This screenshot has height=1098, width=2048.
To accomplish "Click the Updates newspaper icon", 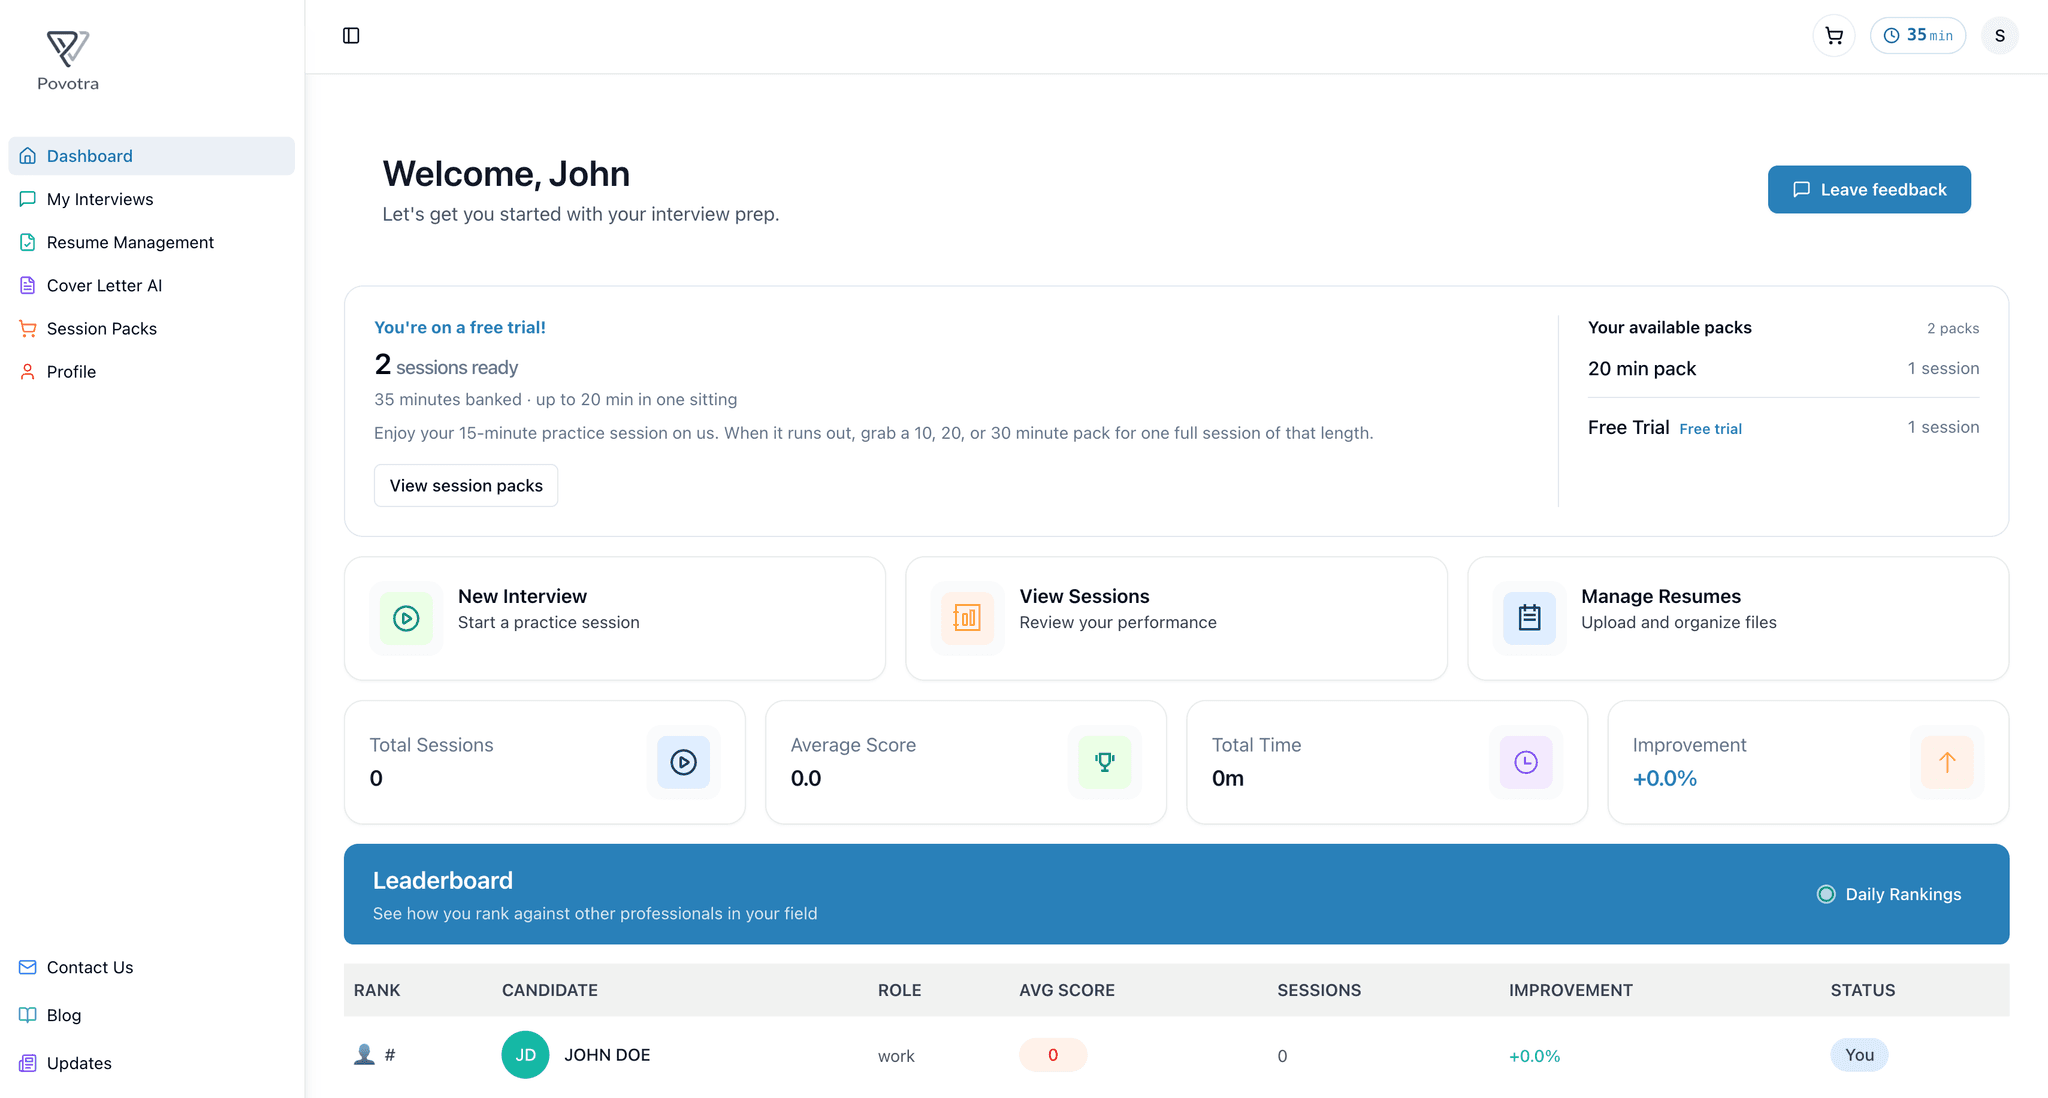I will click(x=28, y=1063).
